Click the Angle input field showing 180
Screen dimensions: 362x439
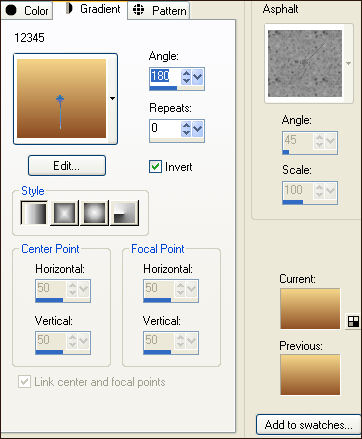[165, 76]
